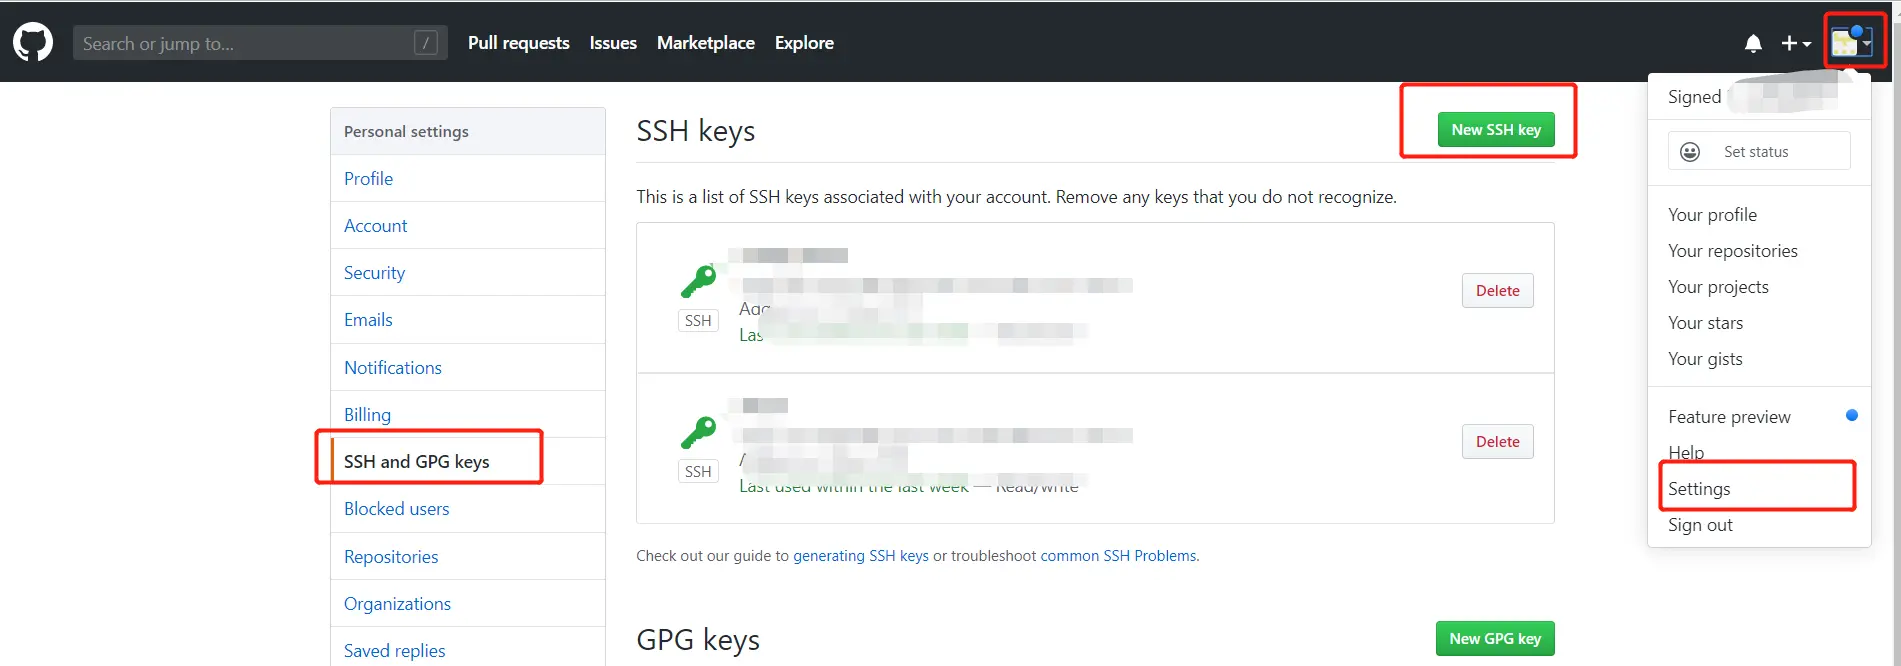The width and height of the screenshot is (1901, 666).
Task: Focus the Search or jump to field
Action: 240,43
